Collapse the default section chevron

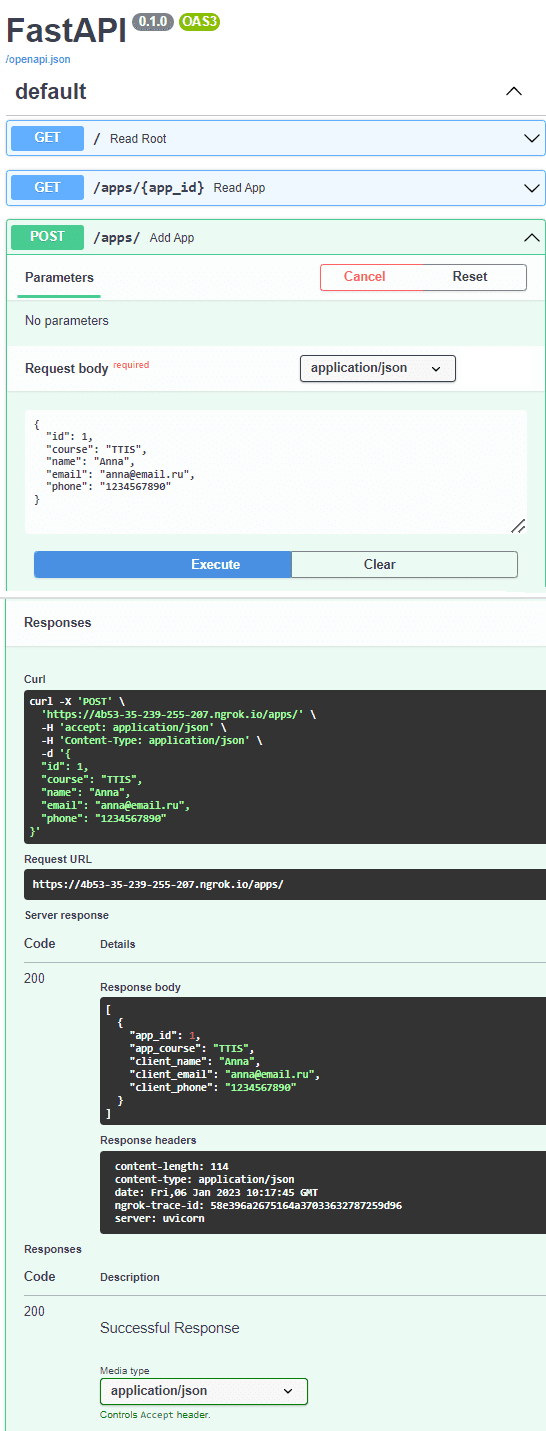tap(514, 92)
